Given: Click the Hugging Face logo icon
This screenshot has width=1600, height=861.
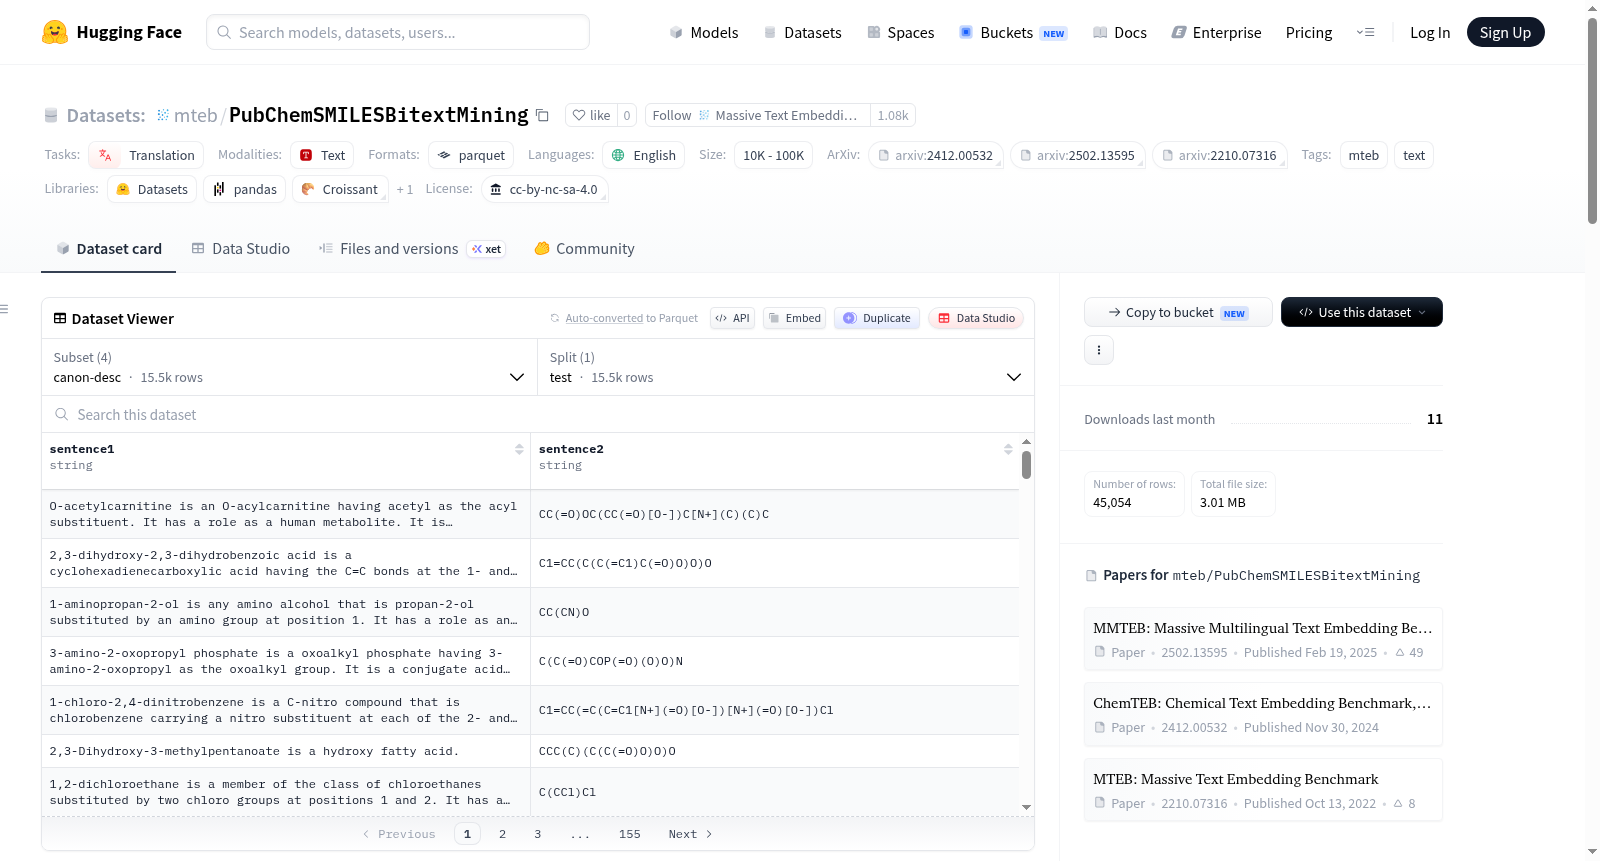Looking at the screenshot, I should coord(55,32).
